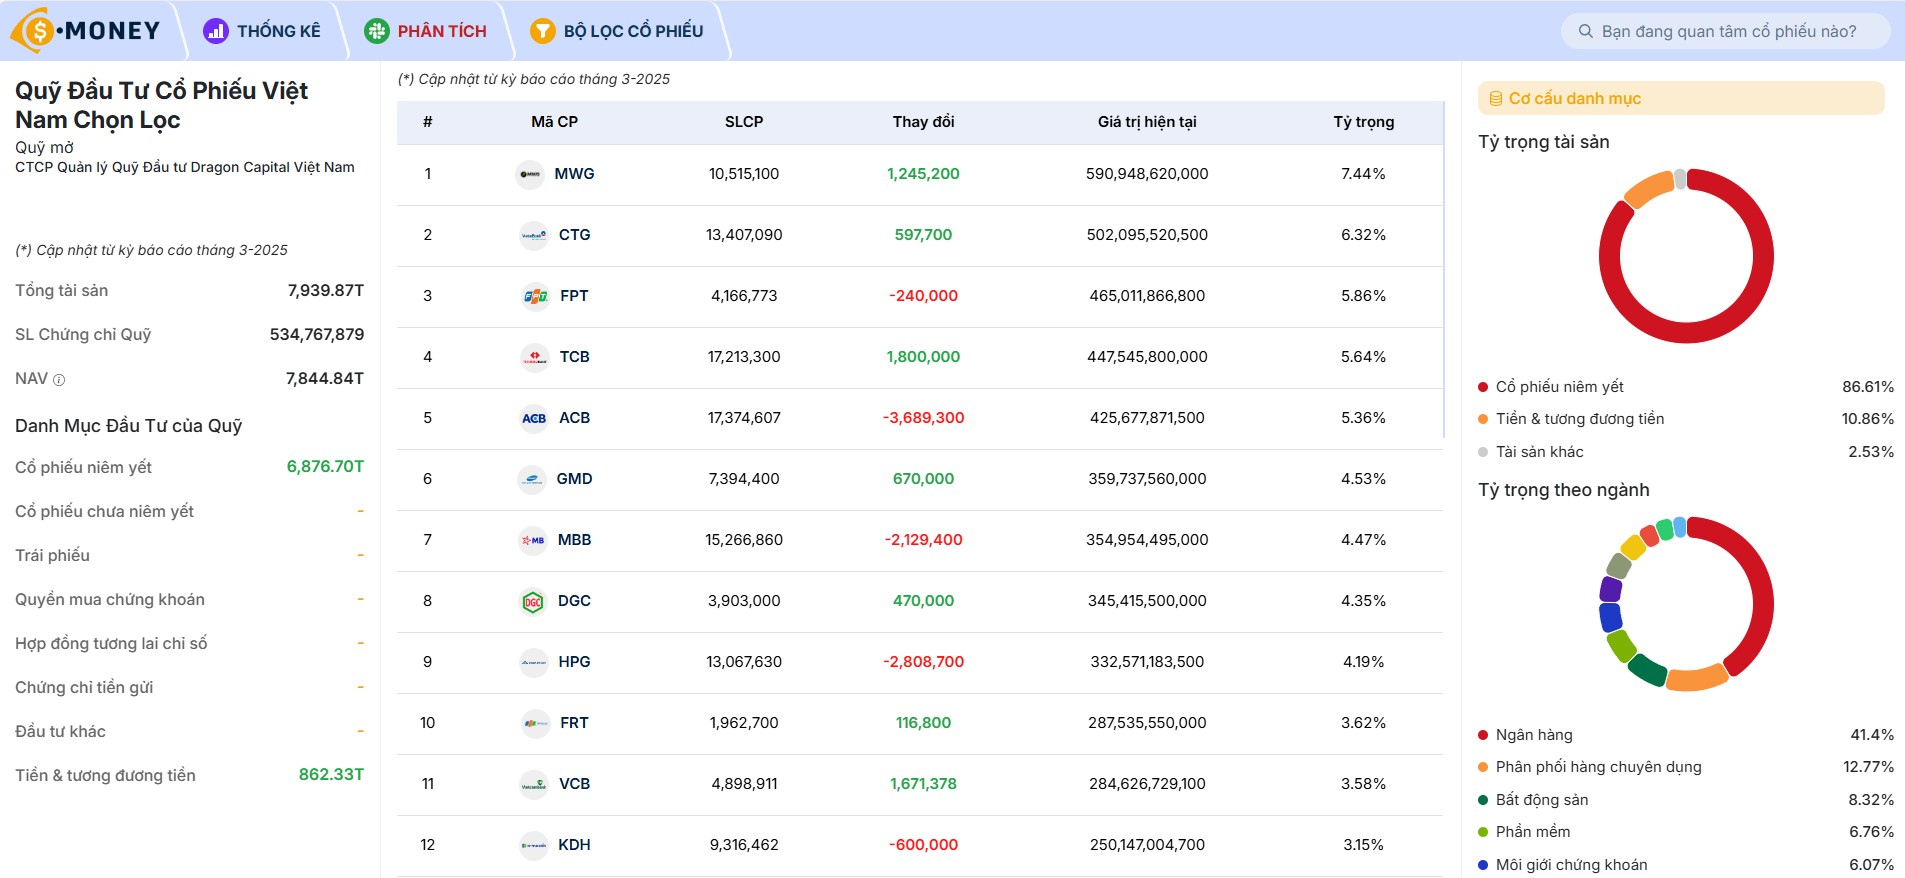Click the SL Chứng chỉ Quỹ value 534,767,879
The width and height of the screenshot is (1905, 878).
317,335
